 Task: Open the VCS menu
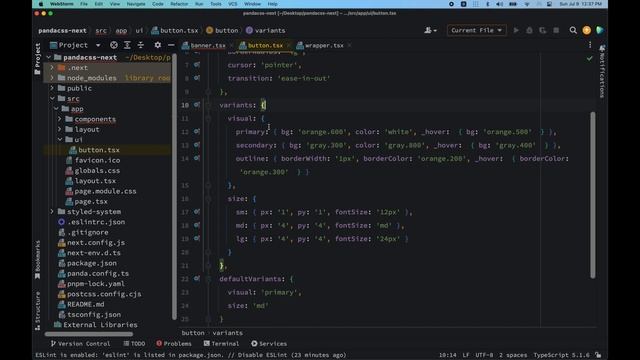pyautogui.click(x=233, y=4)
